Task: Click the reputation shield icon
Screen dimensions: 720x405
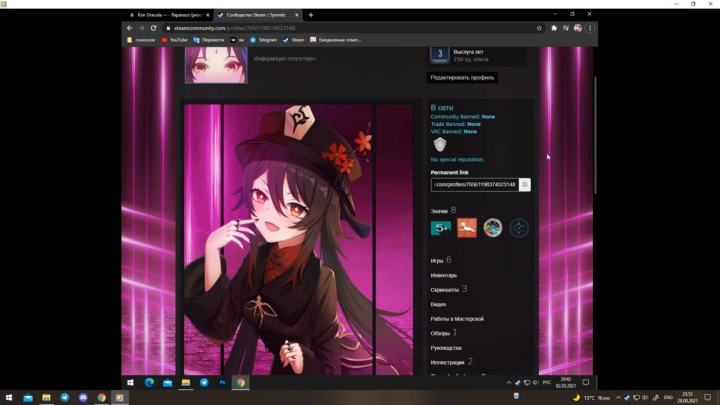Action: pyautogui.click(x=440, y=145)
